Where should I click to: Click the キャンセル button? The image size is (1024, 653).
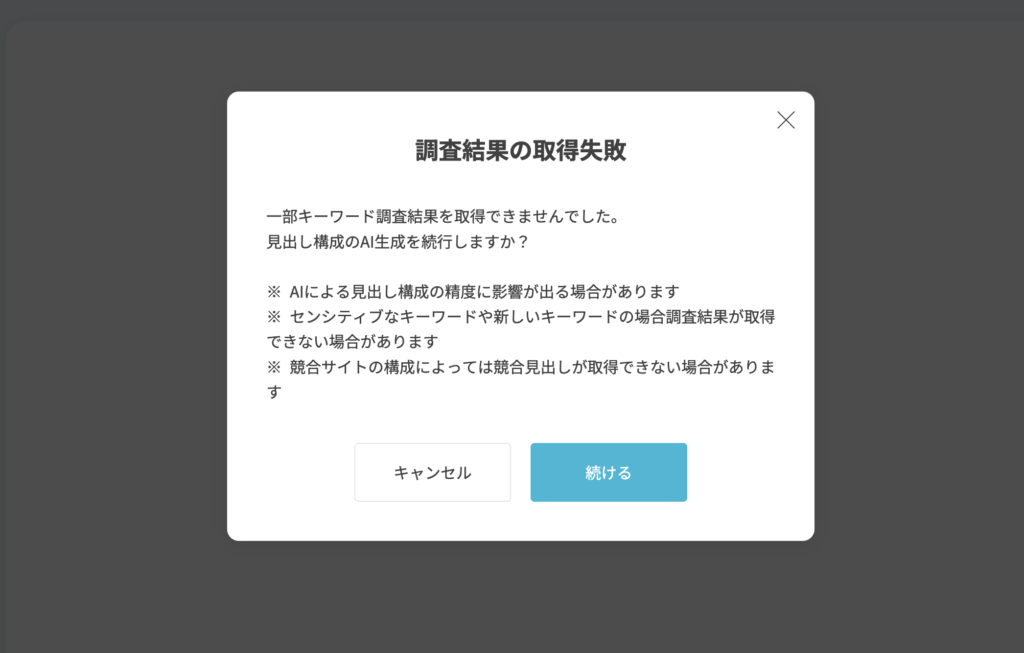pos(432,472)
